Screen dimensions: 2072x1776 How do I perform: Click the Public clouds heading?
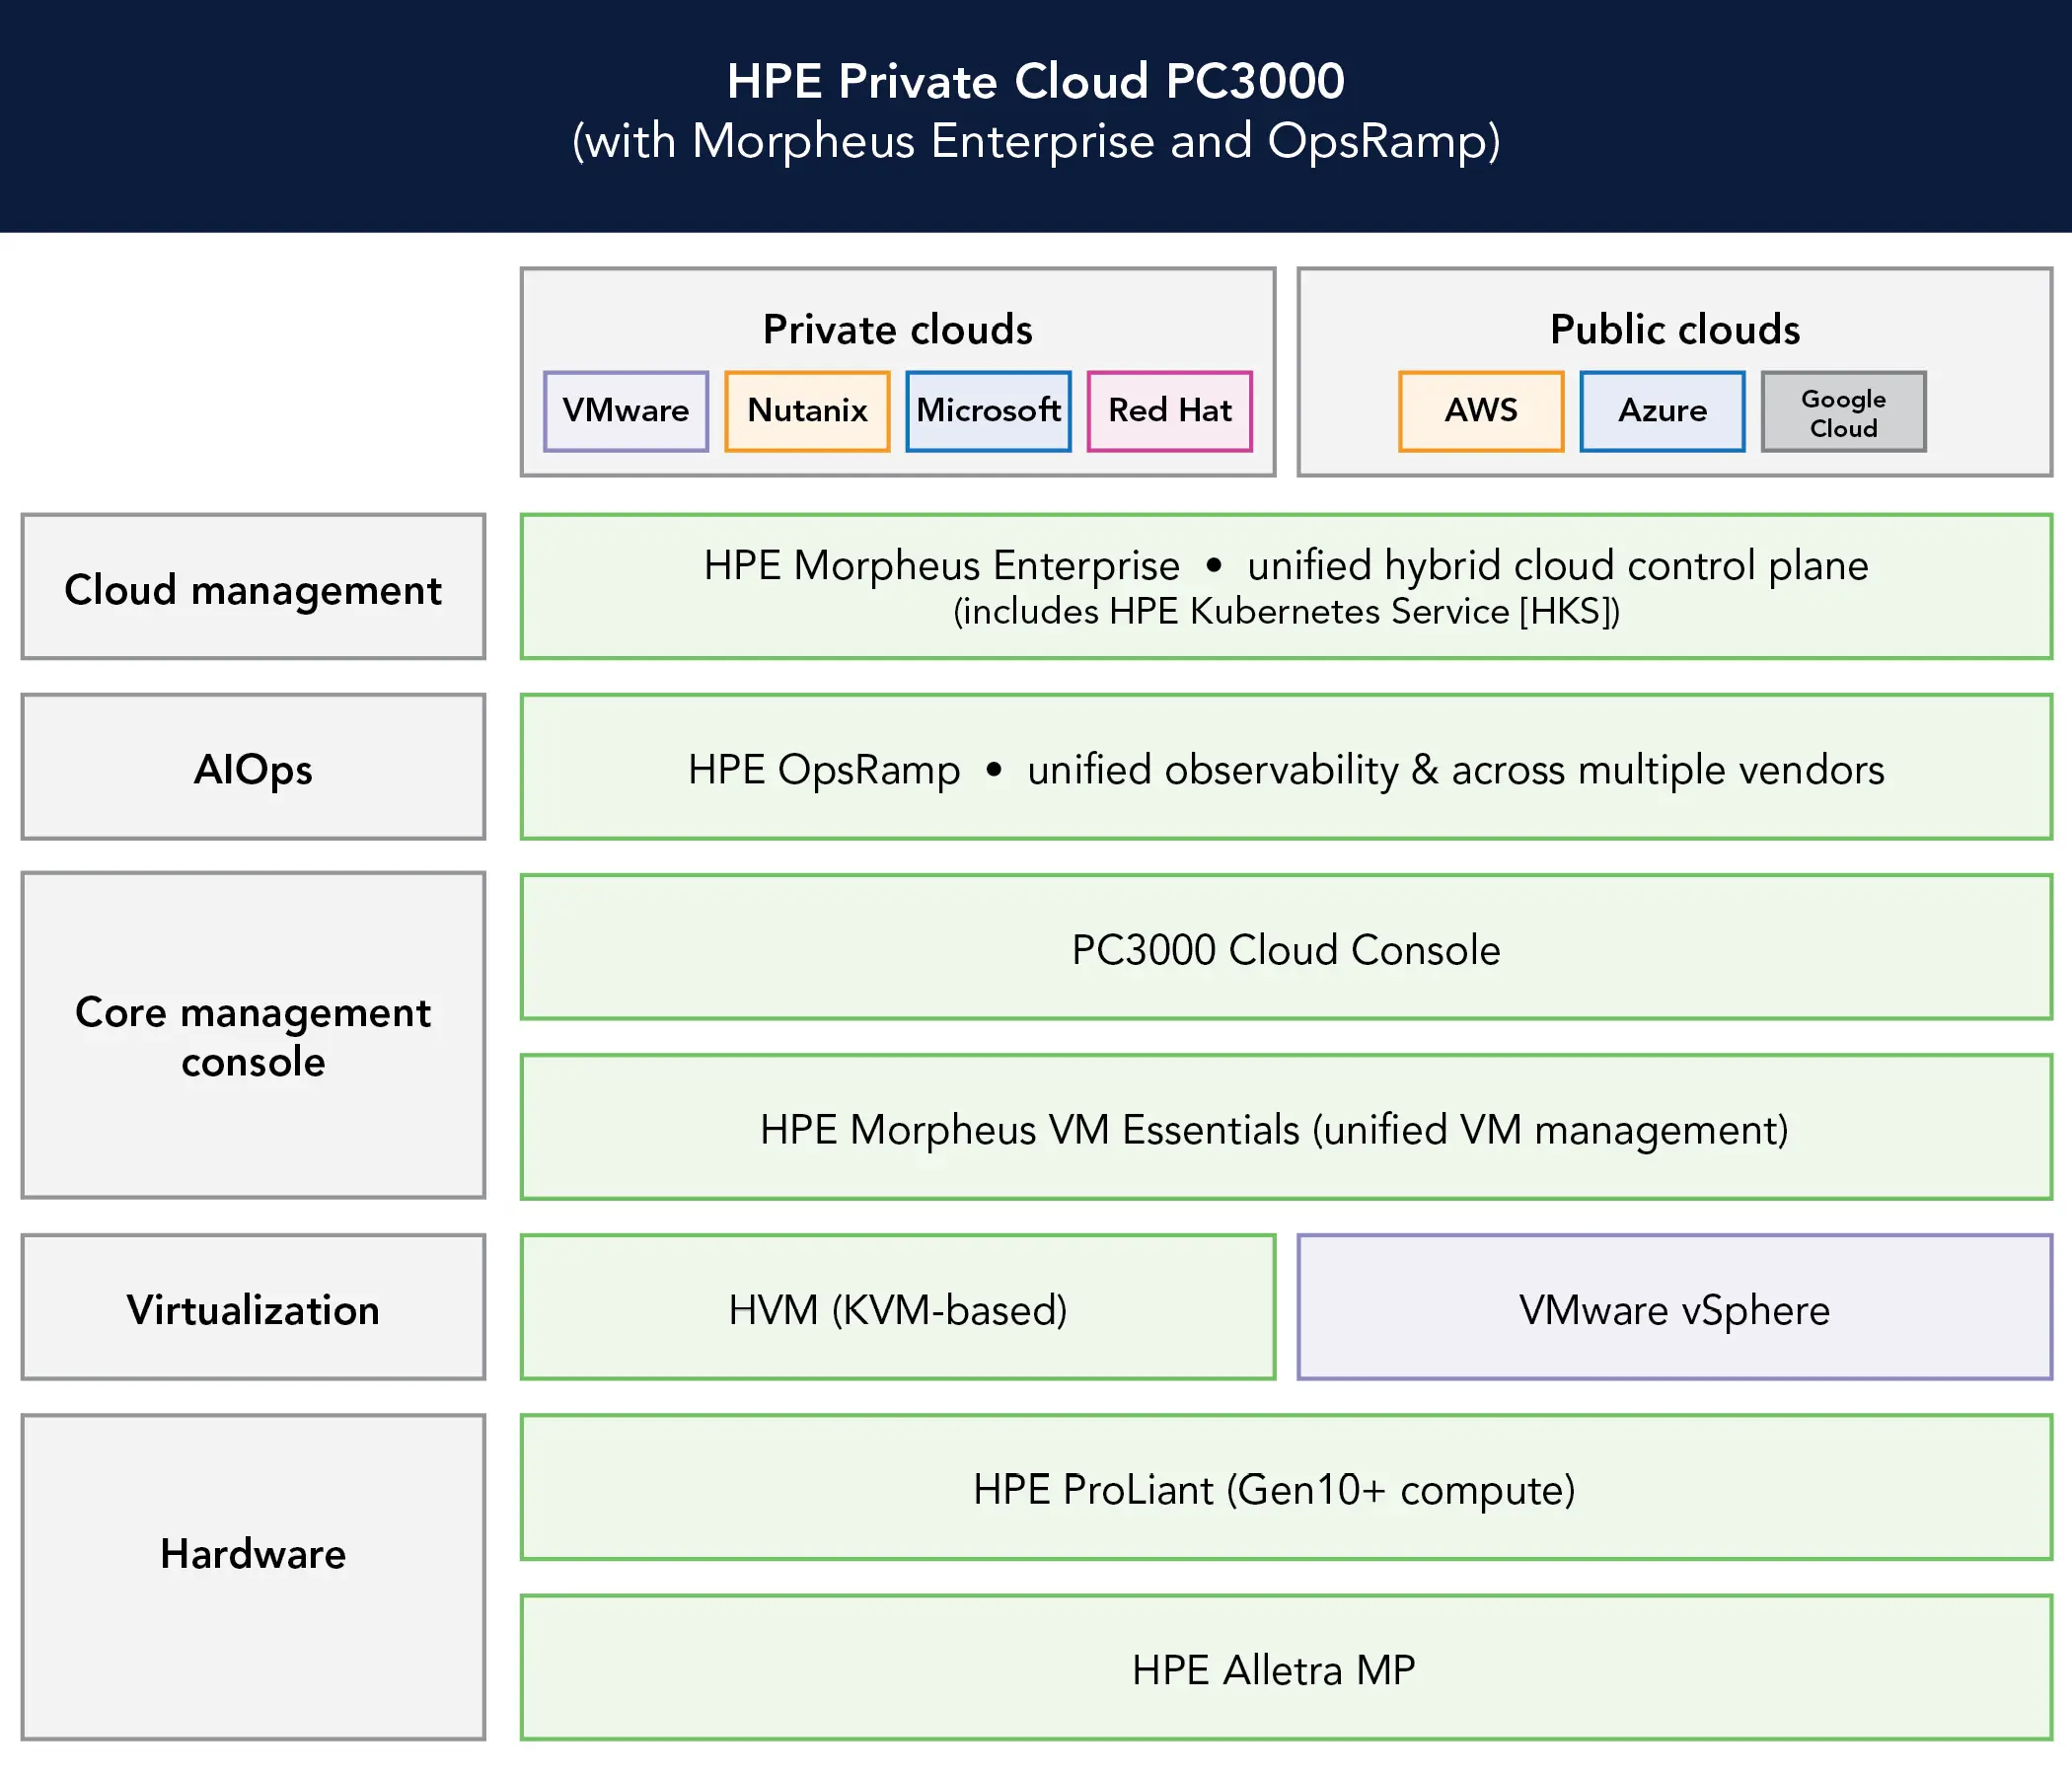point(1675,329)
